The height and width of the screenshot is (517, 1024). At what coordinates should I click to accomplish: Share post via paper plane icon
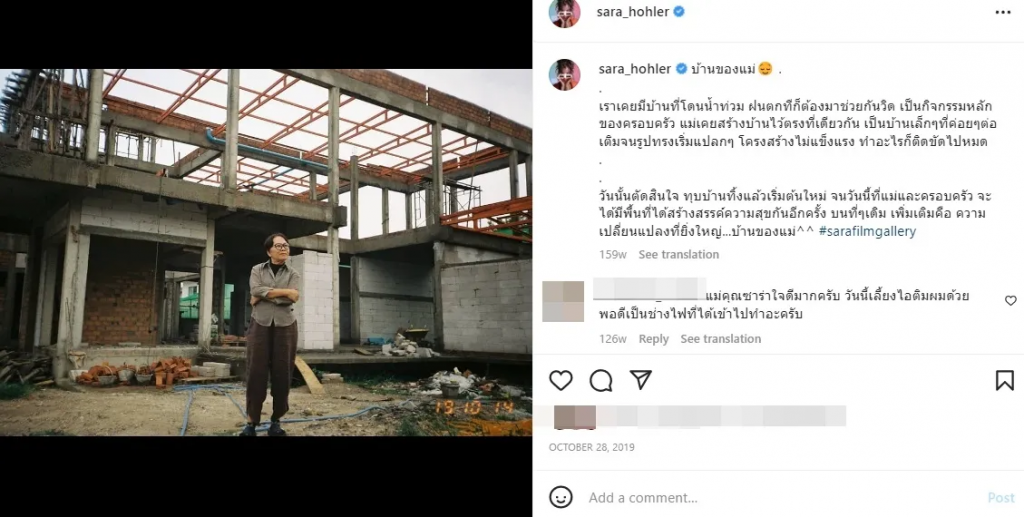click(641, 380)
